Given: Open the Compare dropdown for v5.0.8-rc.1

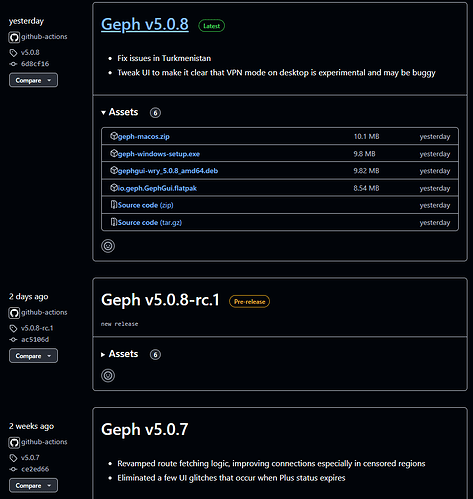Looking at the screenshot, I should pos(33,356).
